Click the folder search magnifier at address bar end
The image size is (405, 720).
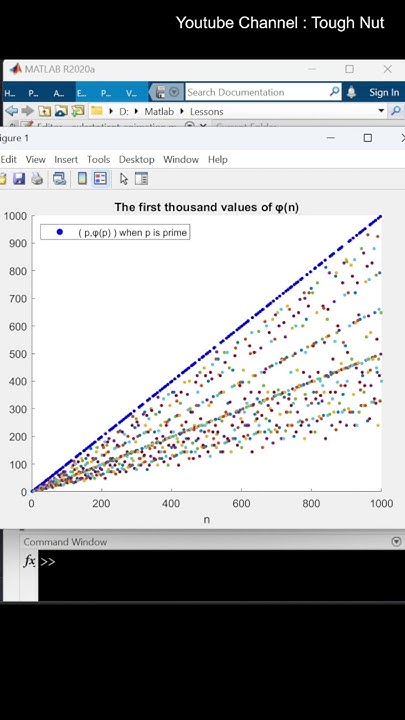pos(395,111)
